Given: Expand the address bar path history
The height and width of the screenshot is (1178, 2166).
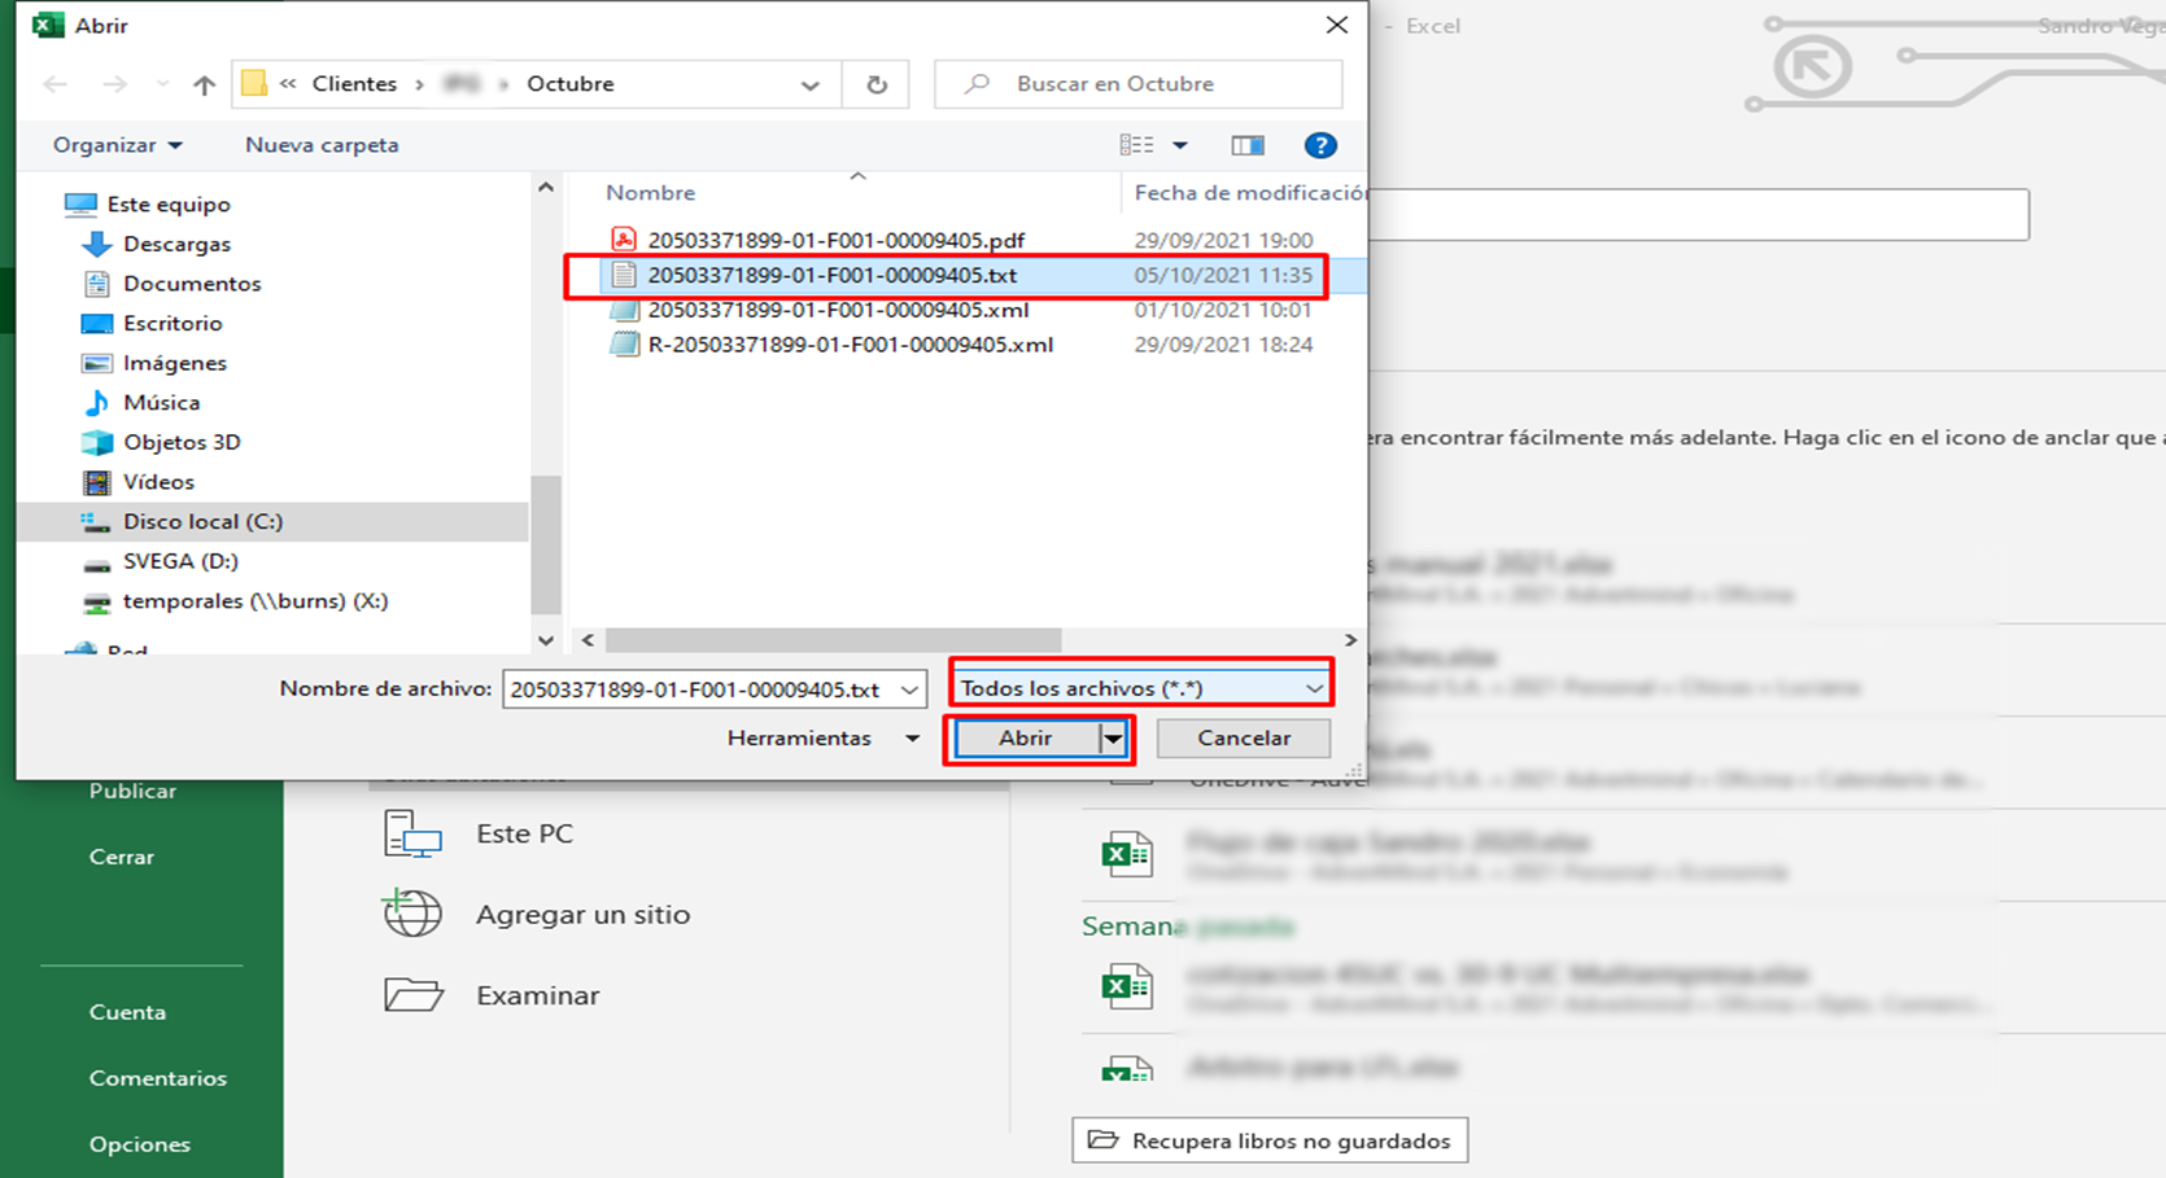Looking at the screenshot, I should click(x=809, y=85).
